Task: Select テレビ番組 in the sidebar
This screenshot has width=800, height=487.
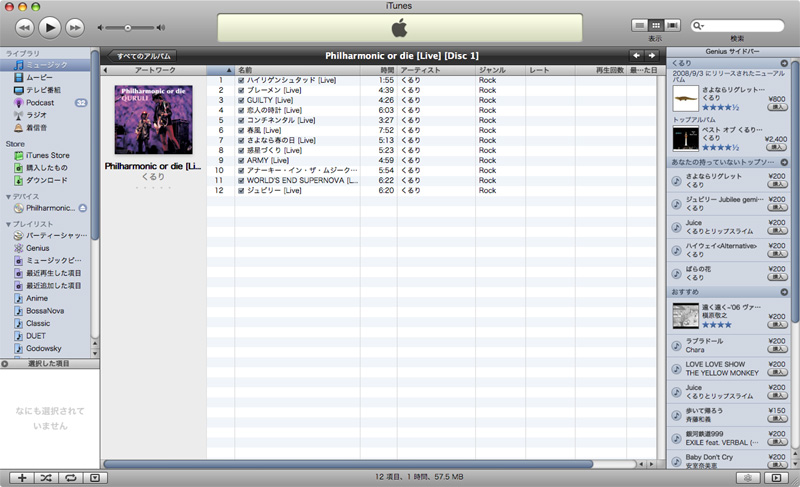Action: coord(45,90)
